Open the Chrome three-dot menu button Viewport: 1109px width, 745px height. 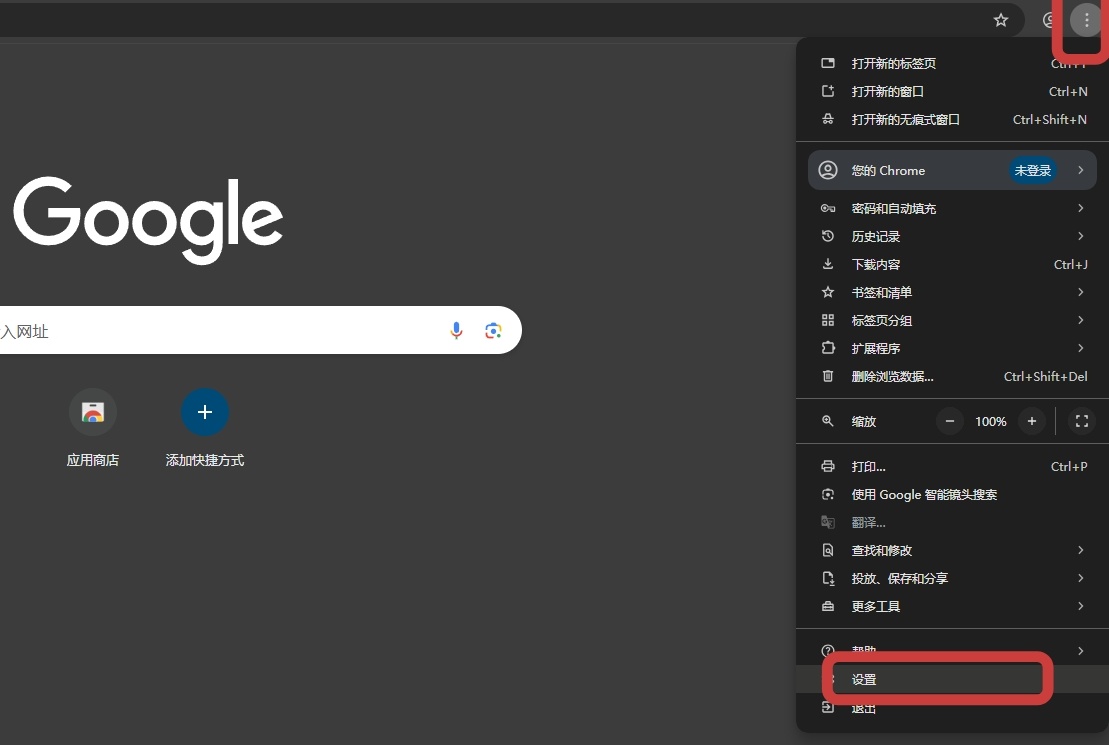[x=1086, y=20]
